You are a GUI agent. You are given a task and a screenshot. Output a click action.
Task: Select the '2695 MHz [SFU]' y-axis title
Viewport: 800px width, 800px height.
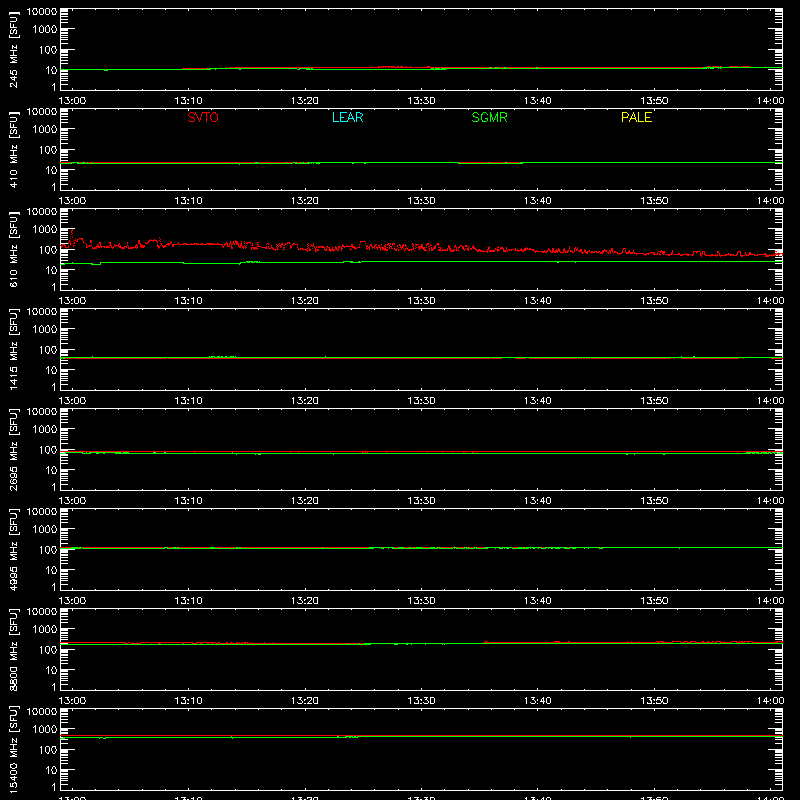click(x=13, y=449)
